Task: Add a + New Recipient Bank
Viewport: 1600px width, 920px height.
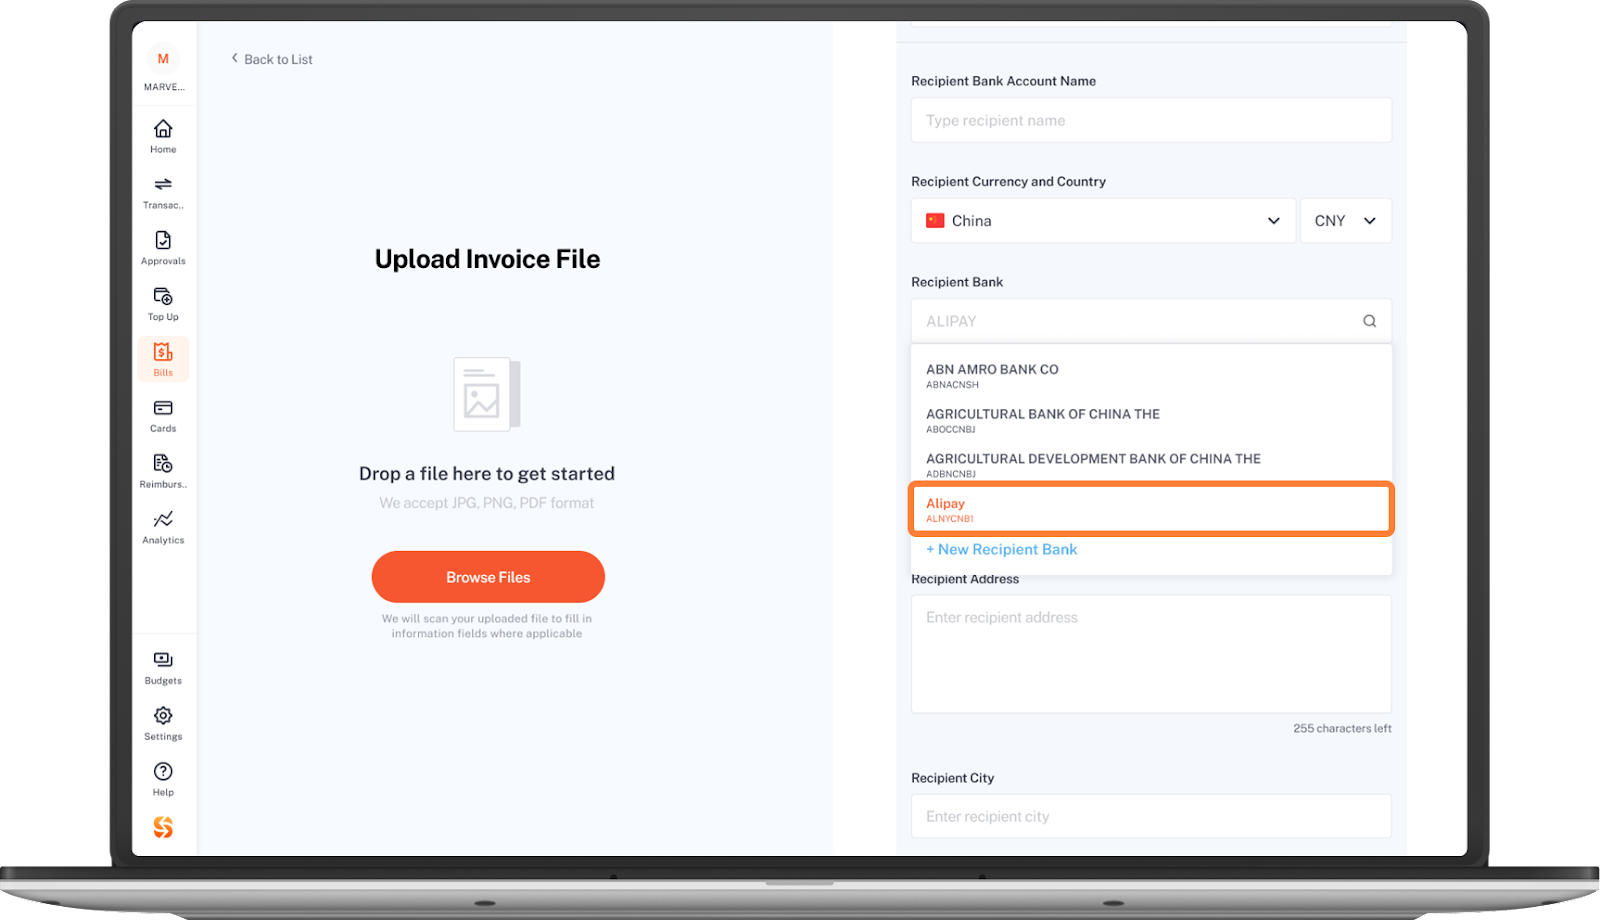Action: pyautogui.click(x=1001, y=549)
